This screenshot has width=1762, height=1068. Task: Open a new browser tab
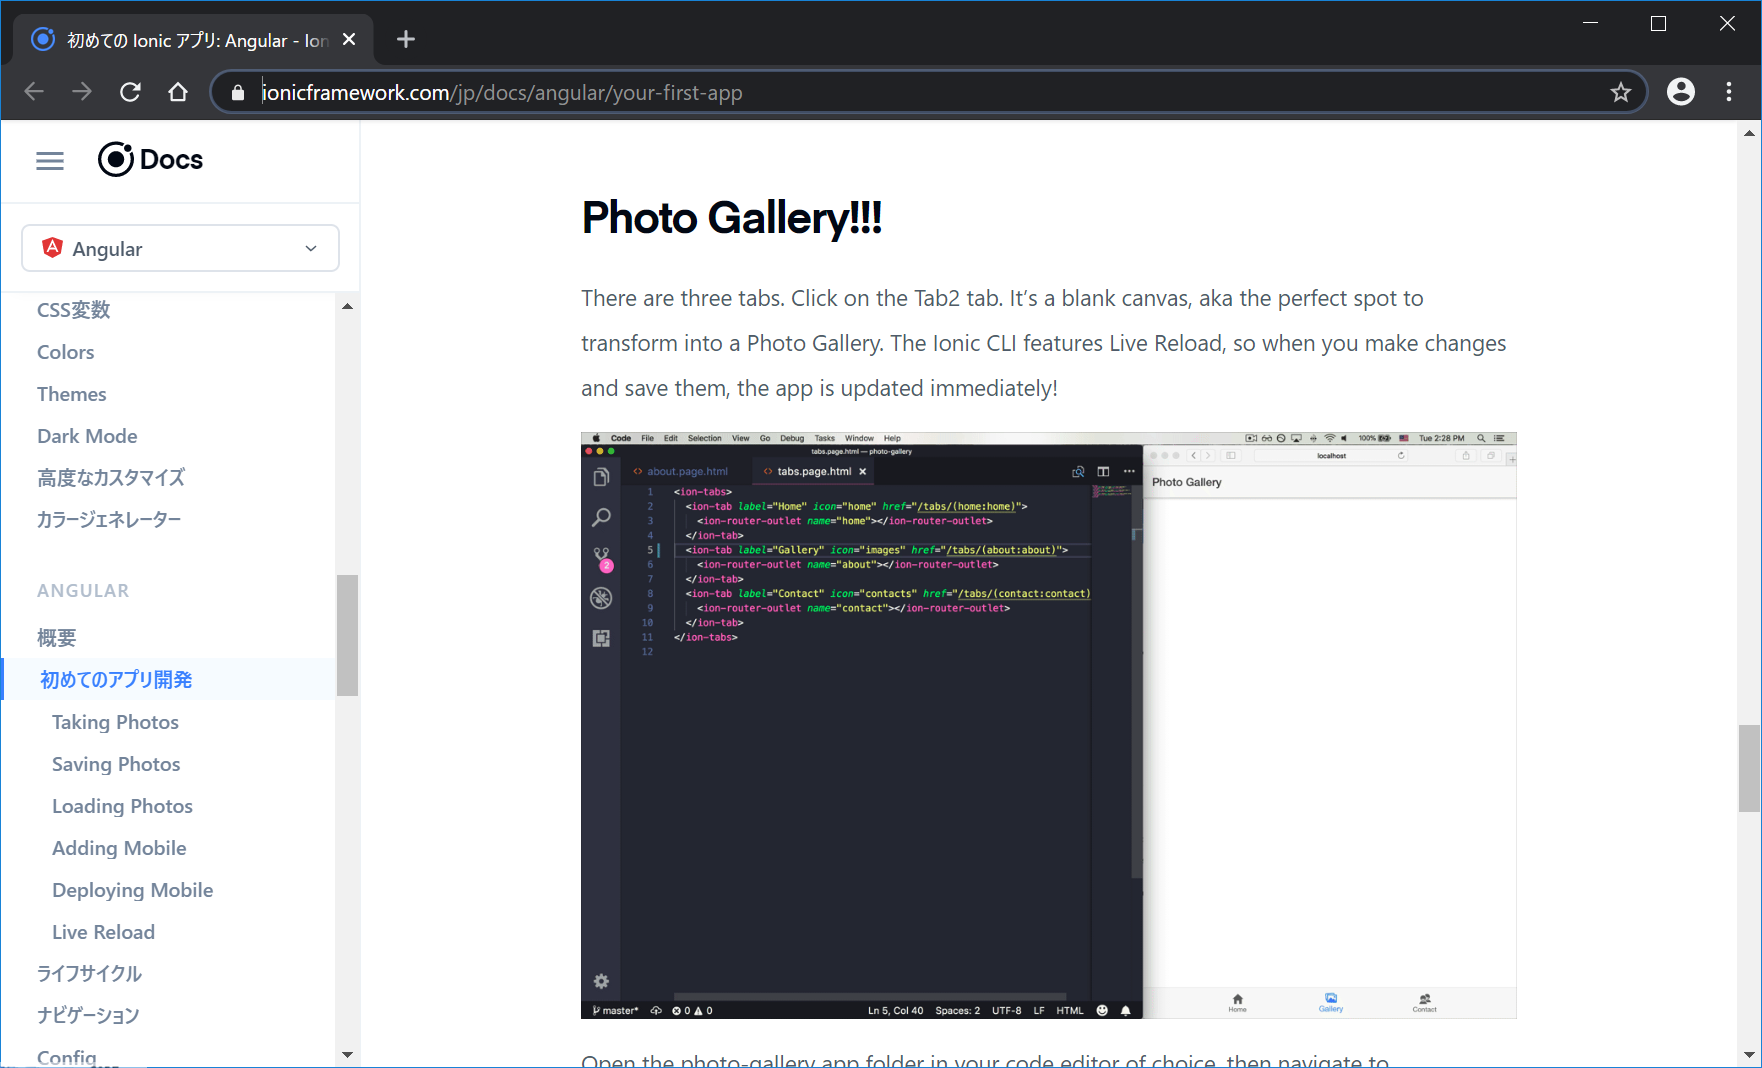pos(405,39)
